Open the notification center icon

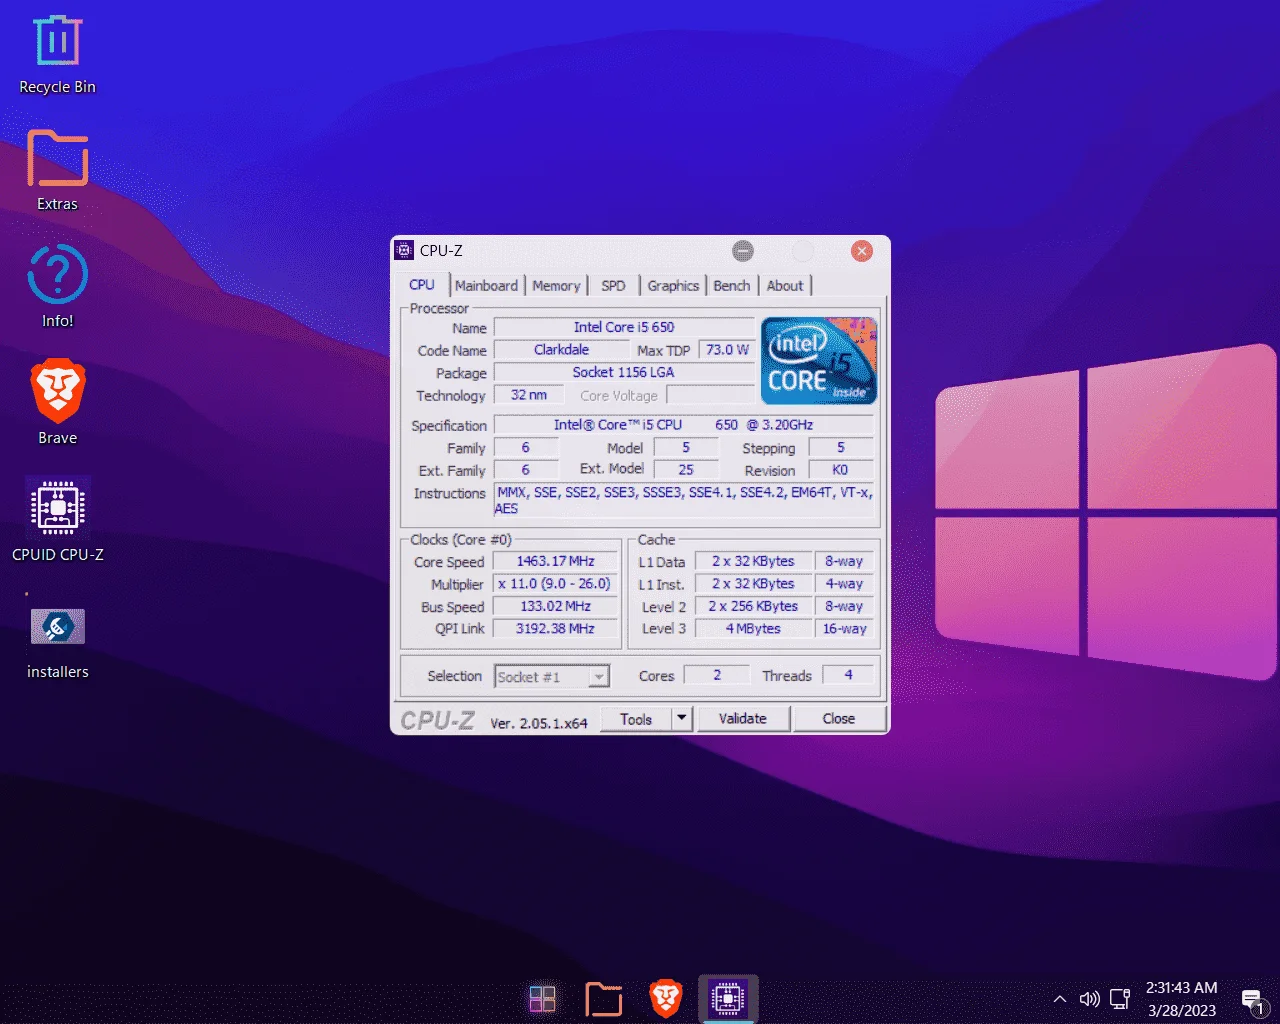(1253, 1000)
